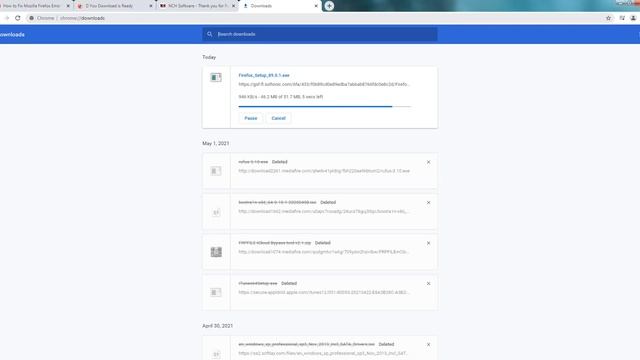The width and height of the screenshot is (640, 360).
Task: Open the extensions icon in the Chrome toolbar
Action: click(x=622, y=18)
